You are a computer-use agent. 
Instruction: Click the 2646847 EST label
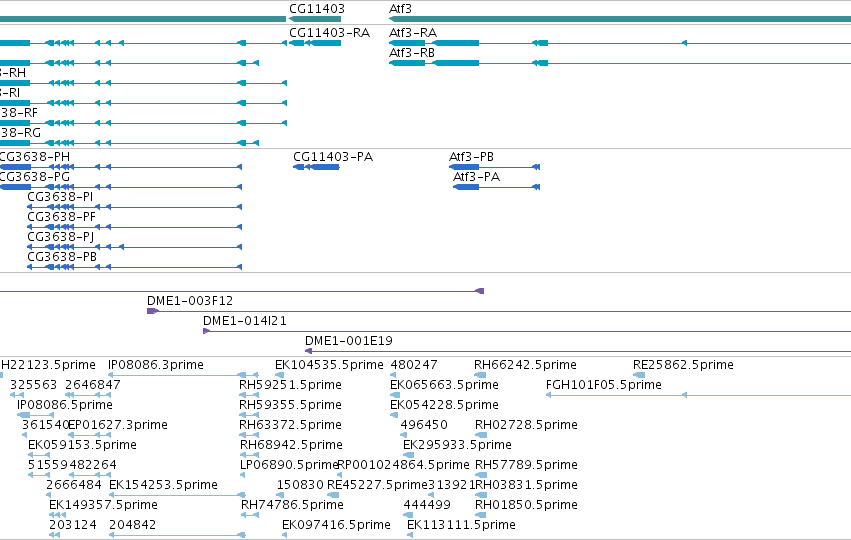(x=93, y=385)
